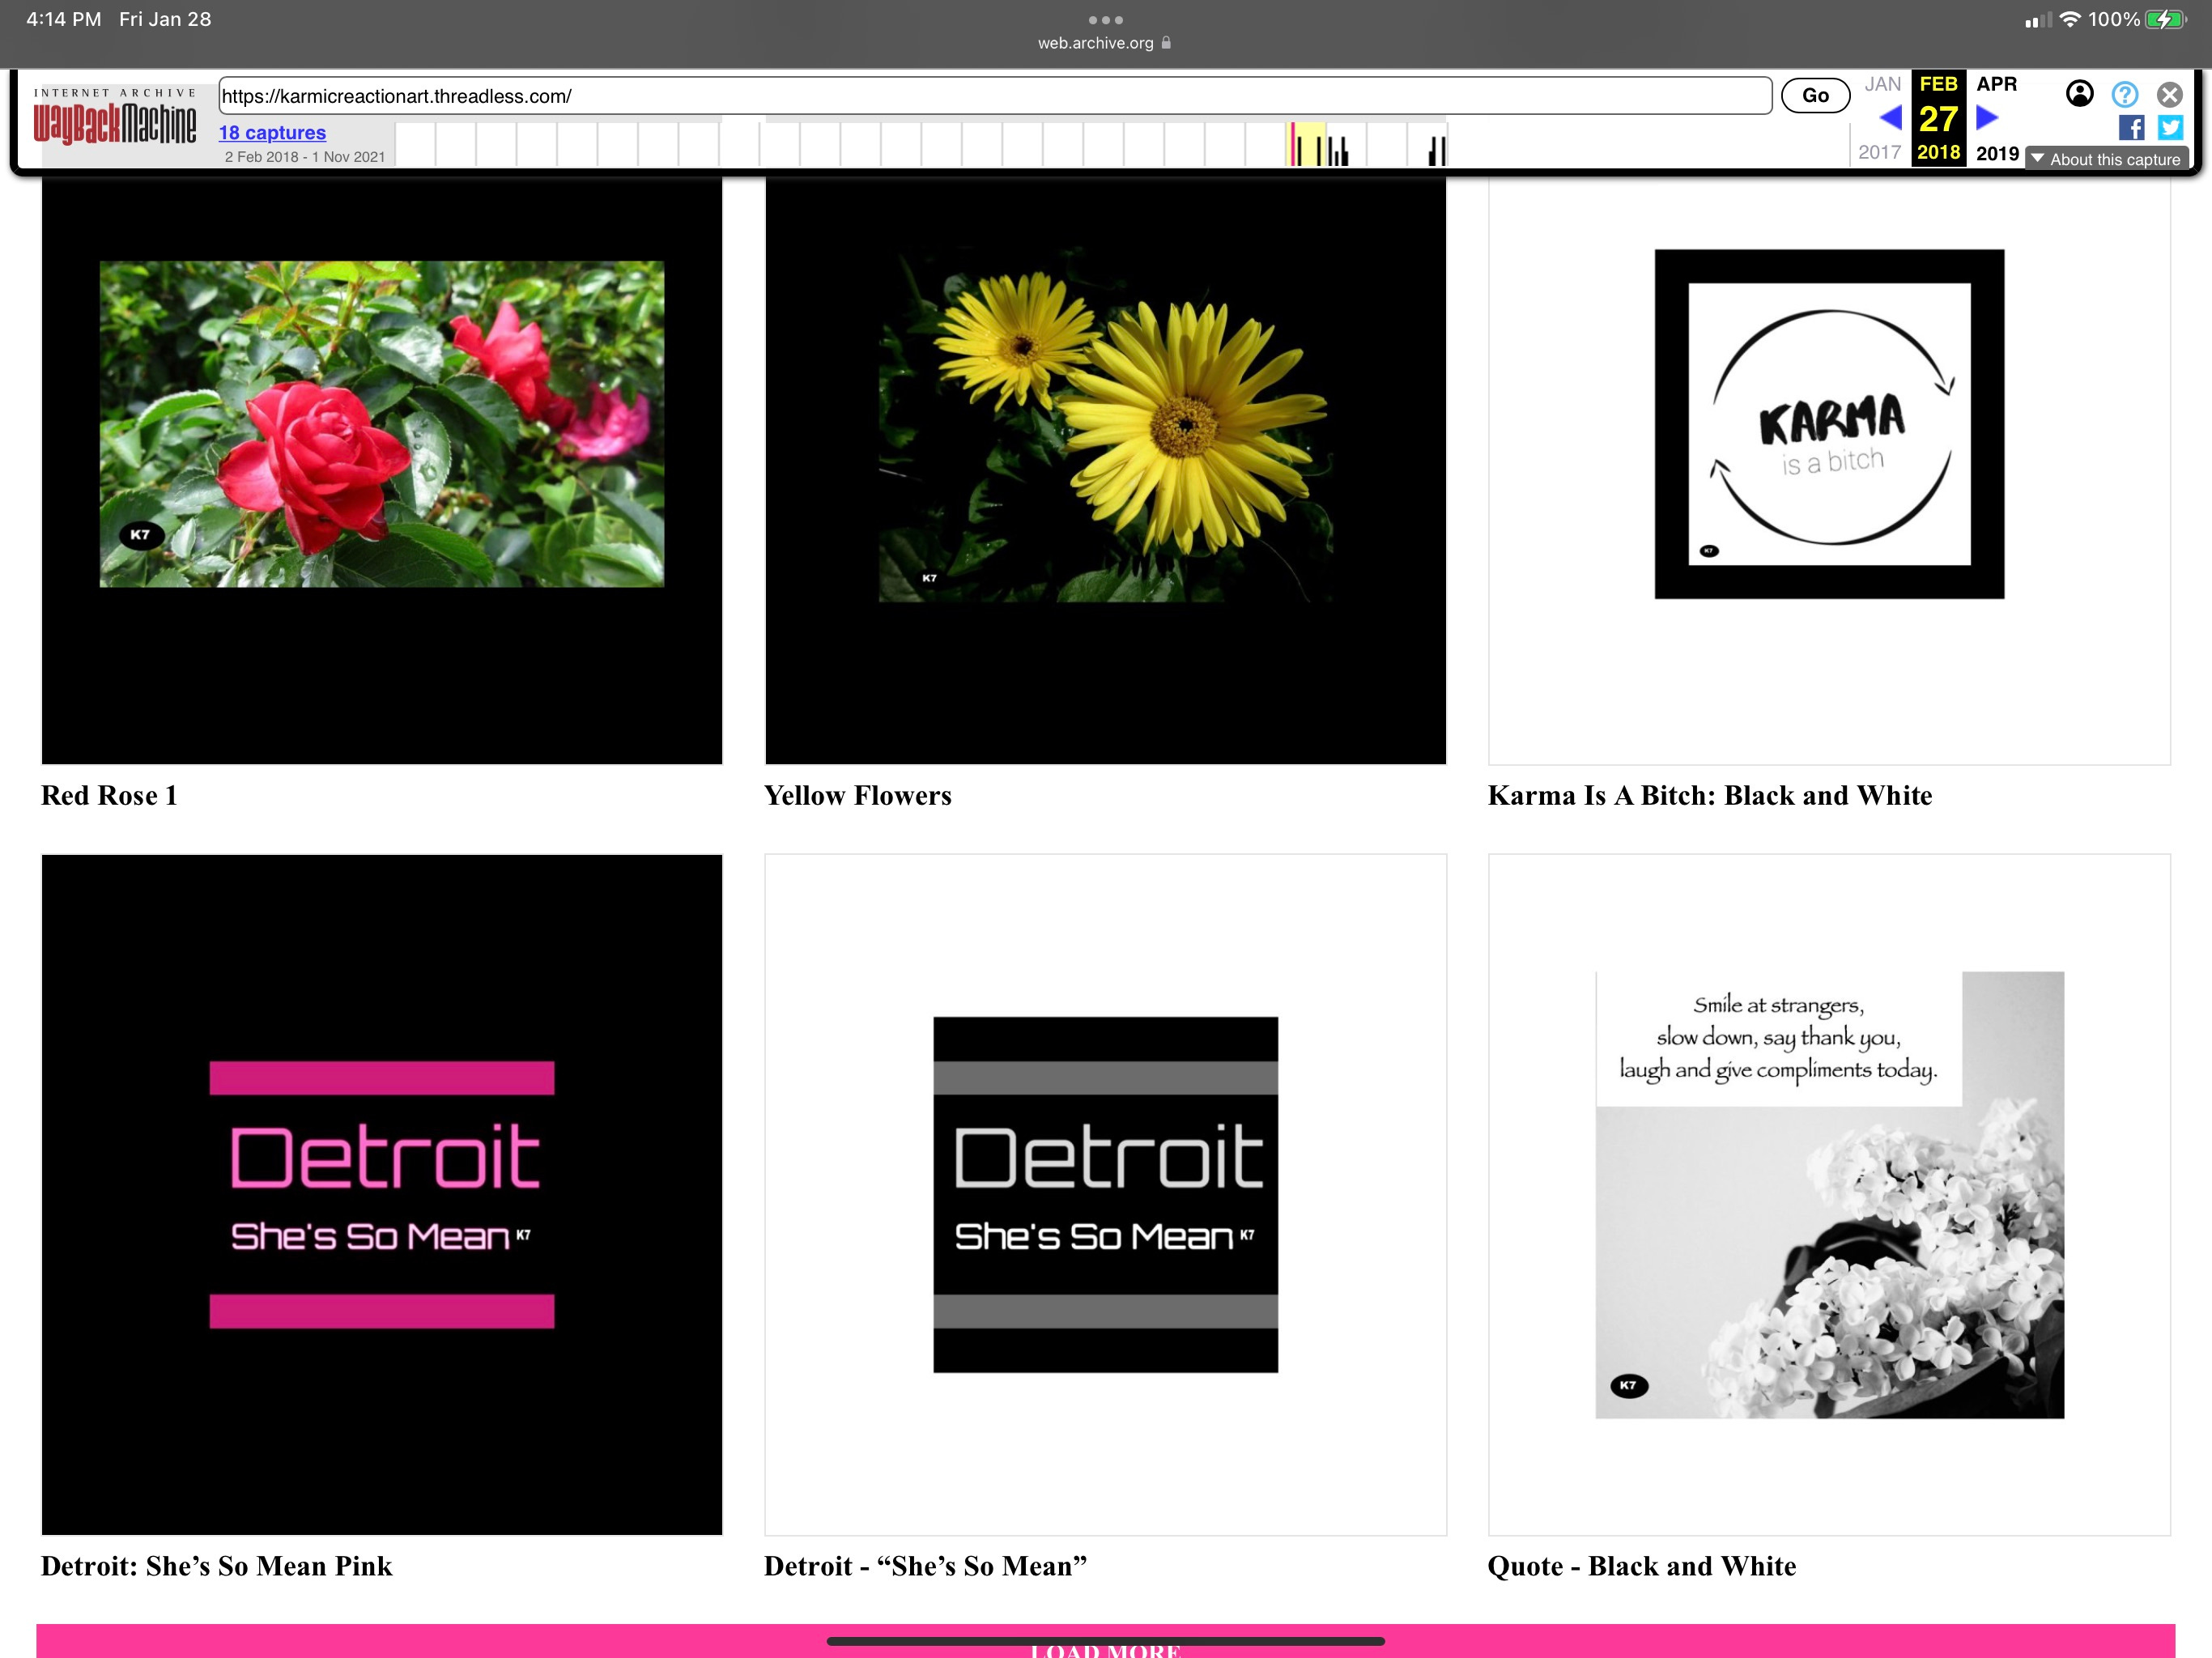This screenshot has height=1658, width=2212.
Task: Open the Wayback help question icon
Action: click(2124, 94)
